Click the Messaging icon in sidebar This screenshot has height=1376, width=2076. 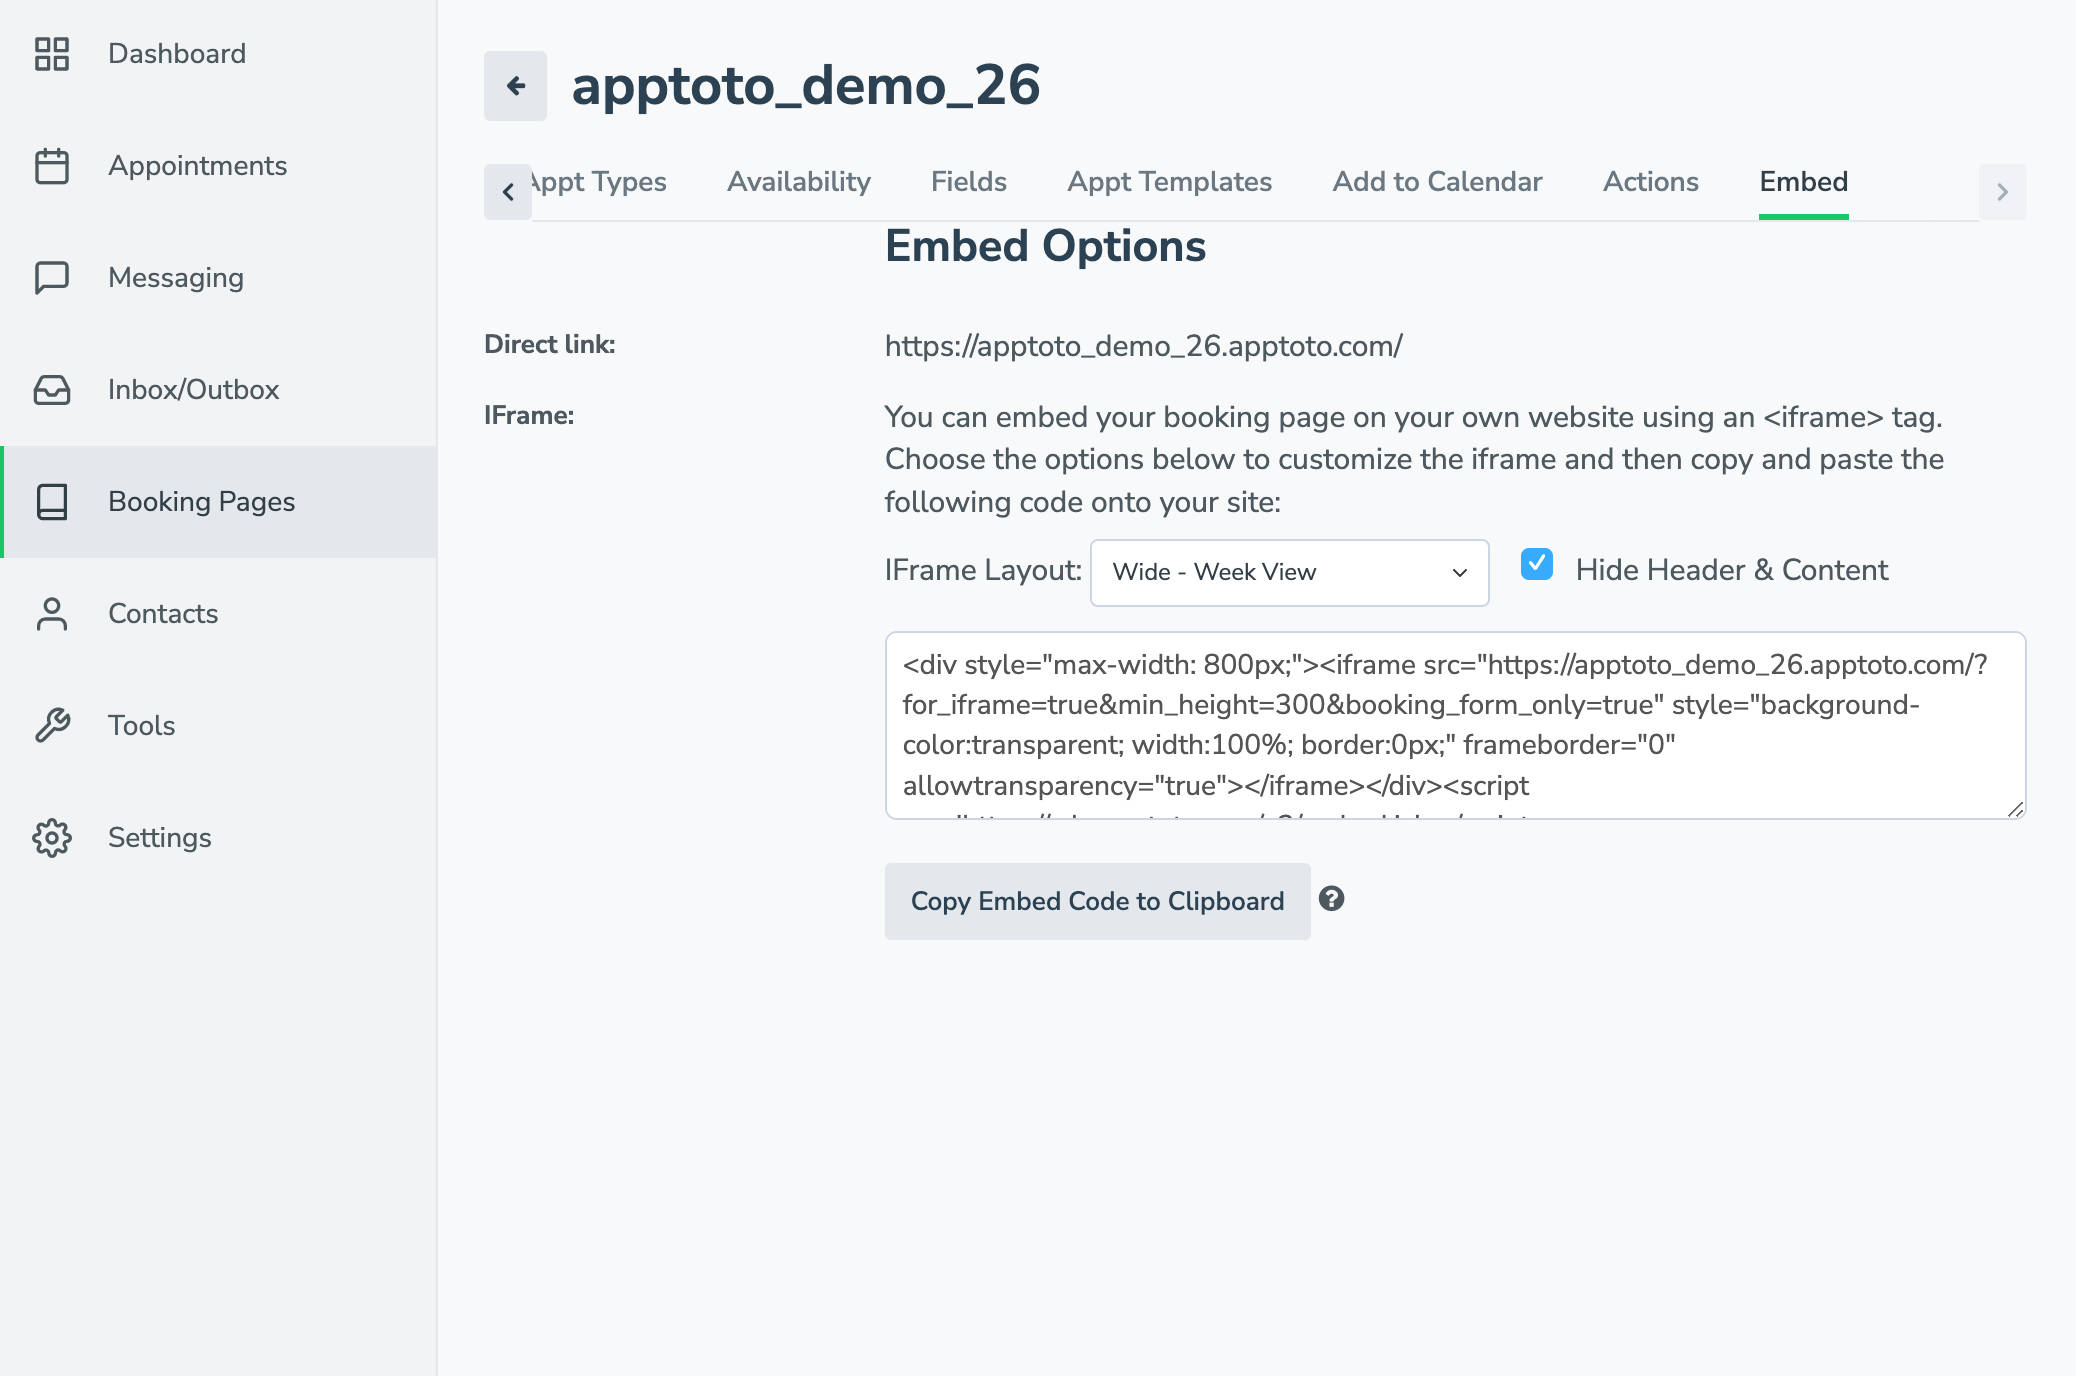pyautogui.click(x=52, y=276)
